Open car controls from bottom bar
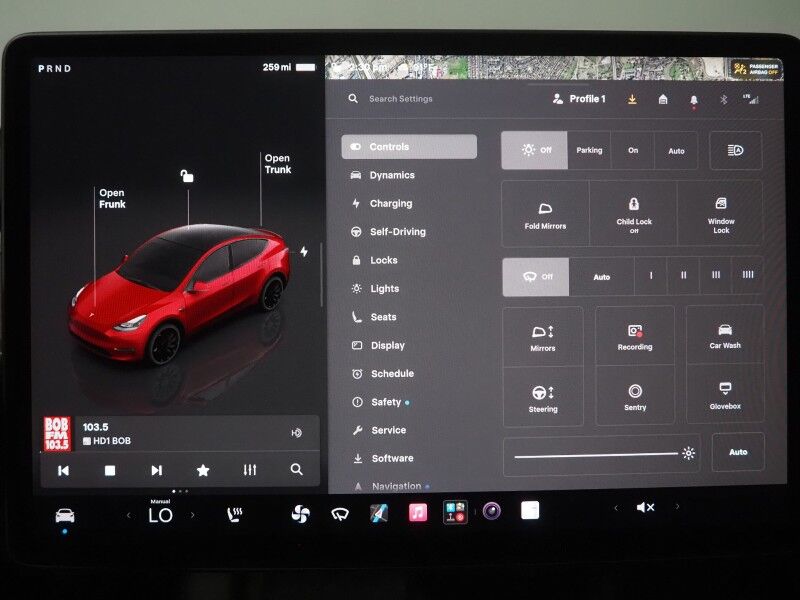The width and height of the screenshot is (800, 600). click(65, 516)
